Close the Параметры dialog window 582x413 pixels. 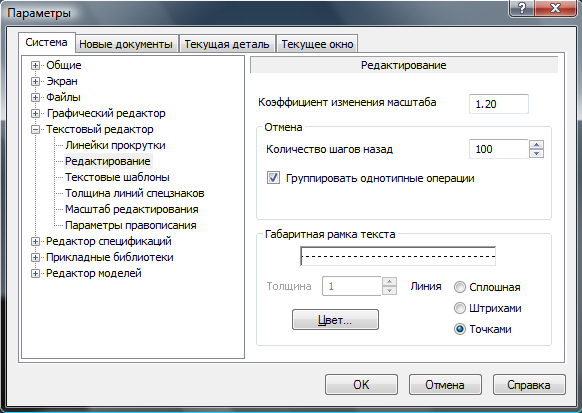click(555, 8)
